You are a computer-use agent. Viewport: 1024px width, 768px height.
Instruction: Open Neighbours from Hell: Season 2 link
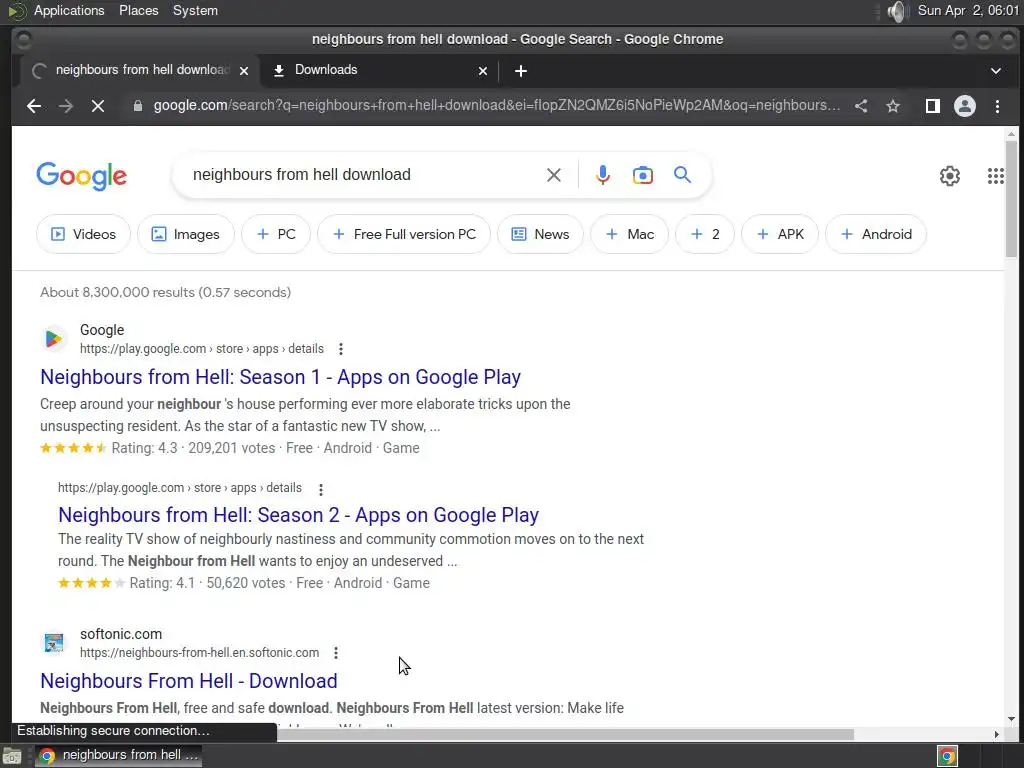pos(298,515)
